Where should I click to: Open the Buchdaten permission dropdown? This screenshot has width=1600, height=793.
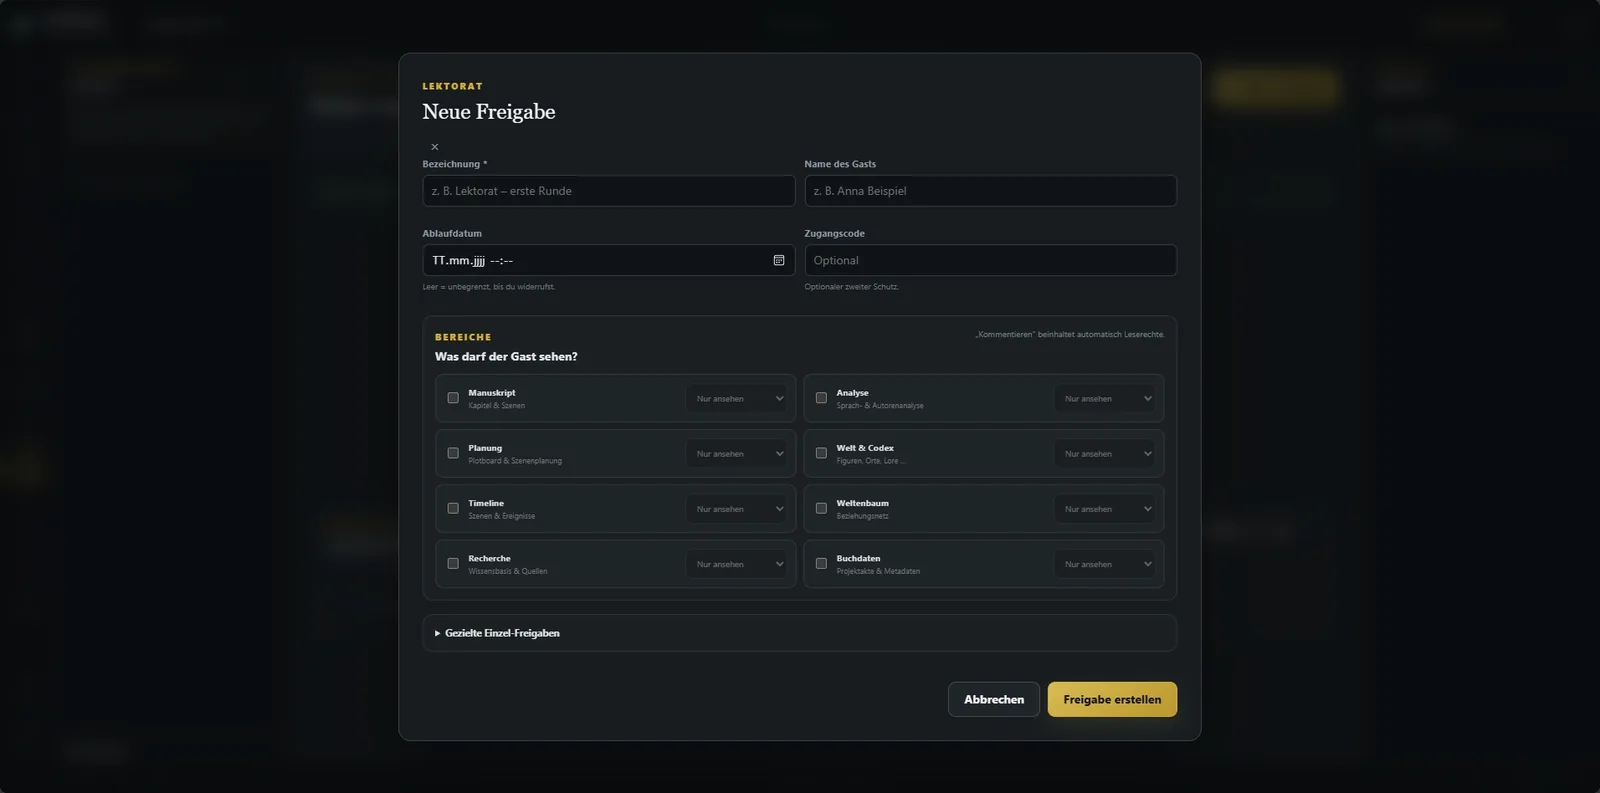(1107, 564)
